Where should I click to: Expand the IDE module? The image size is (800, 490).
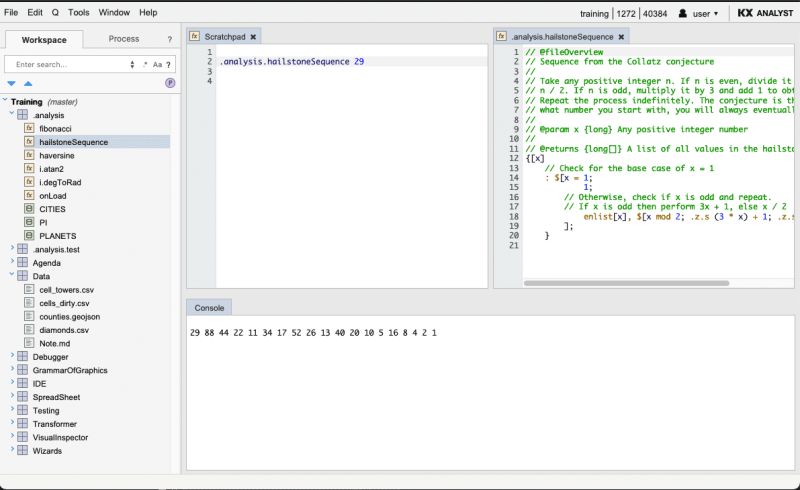point(12,383)
